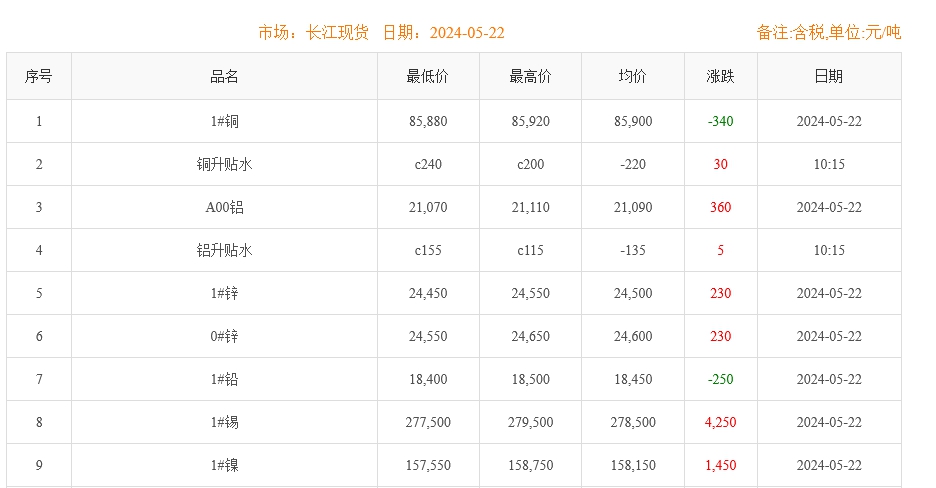Image resolution: width=936 pixels, height=488 pixels.
Task: Click the 日期 column header
Action: (x=828, y=77)
